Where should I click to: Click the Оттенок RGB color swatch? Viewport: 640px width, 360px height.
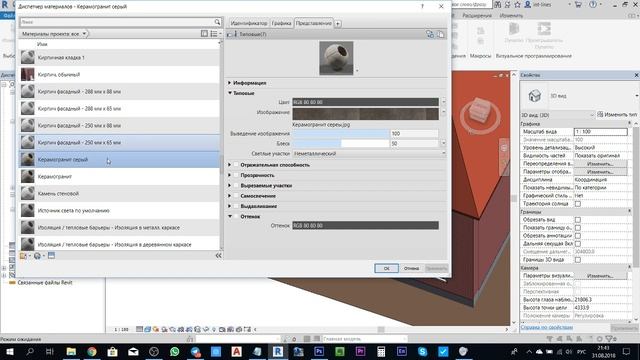coord(365,225)
